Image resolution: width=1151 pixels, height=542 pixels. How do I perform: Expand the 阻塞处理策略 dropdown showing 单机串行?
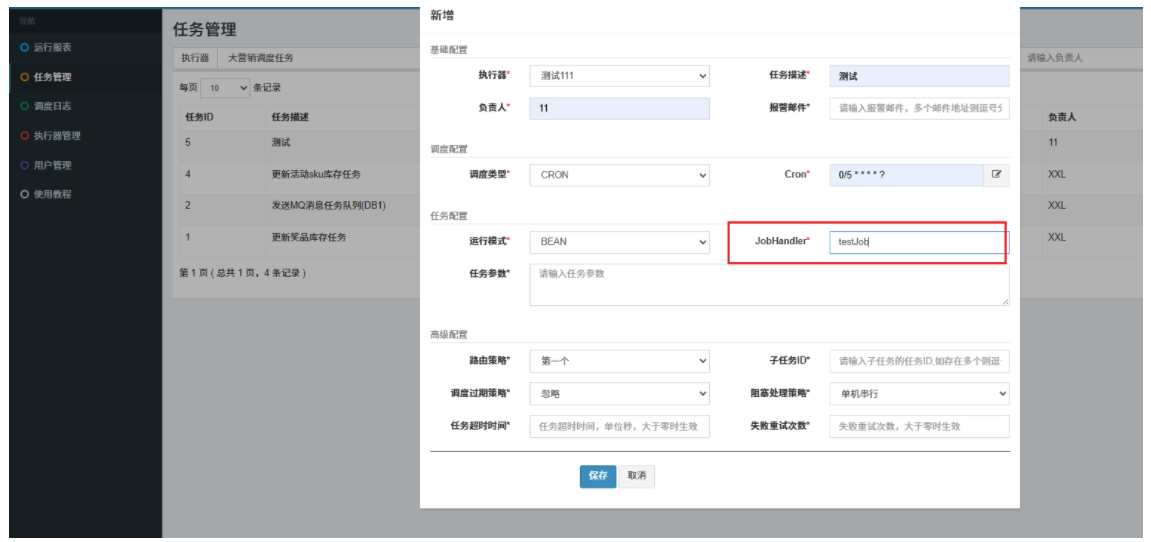(x=919, y=394)
